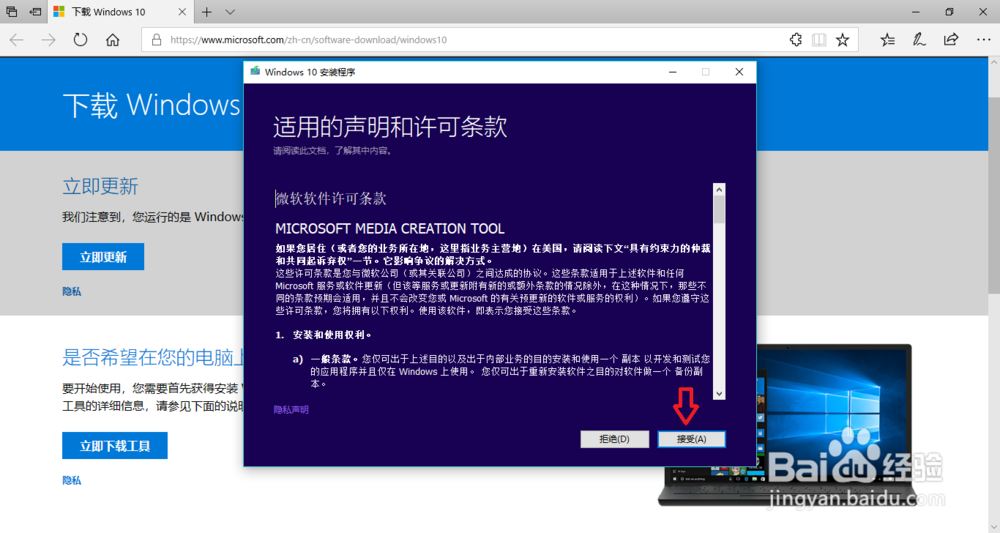Click the Edge back arrow
This screenshot has height=533, width=1000.
pos(17,40)
